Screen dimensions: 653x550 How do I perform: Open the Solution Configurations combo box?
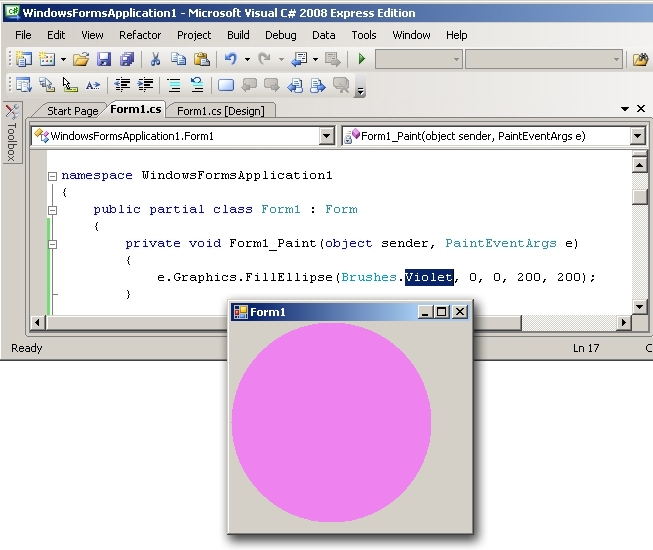419,59
